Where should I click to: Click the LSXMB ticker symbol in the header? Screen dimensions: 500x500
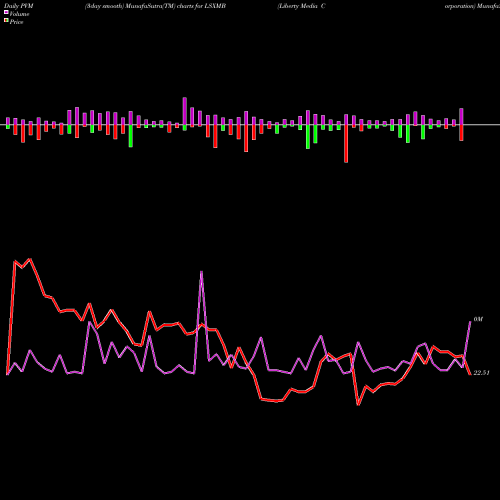[x=215, y=6]
